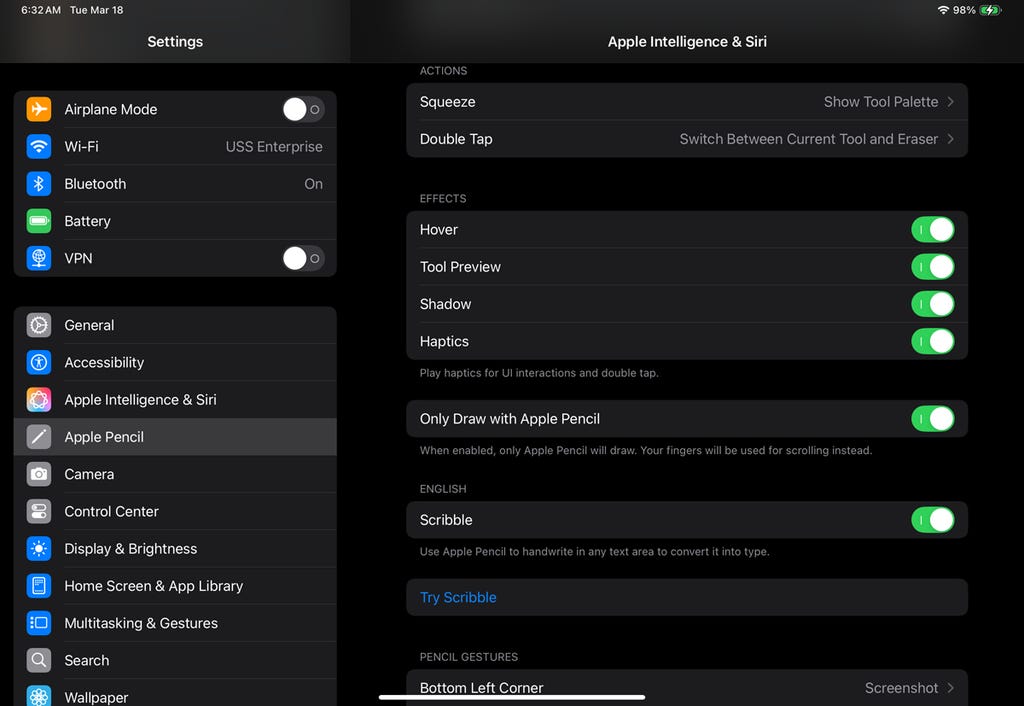Image resolution: width=1024 pixels, height=706 pixels.
Task: Open Double Tap action options chevron
Action: click(950, 139)
